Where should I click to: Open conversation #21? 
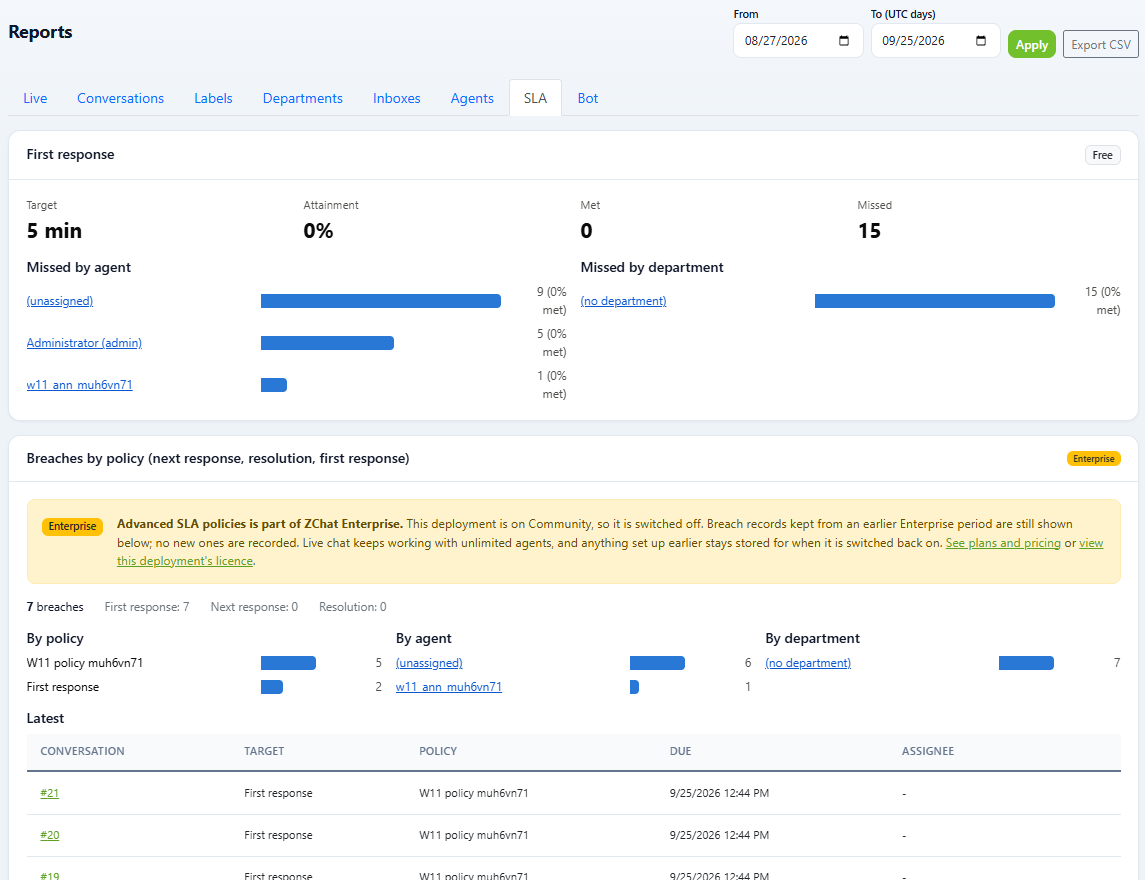pos(50,793)
